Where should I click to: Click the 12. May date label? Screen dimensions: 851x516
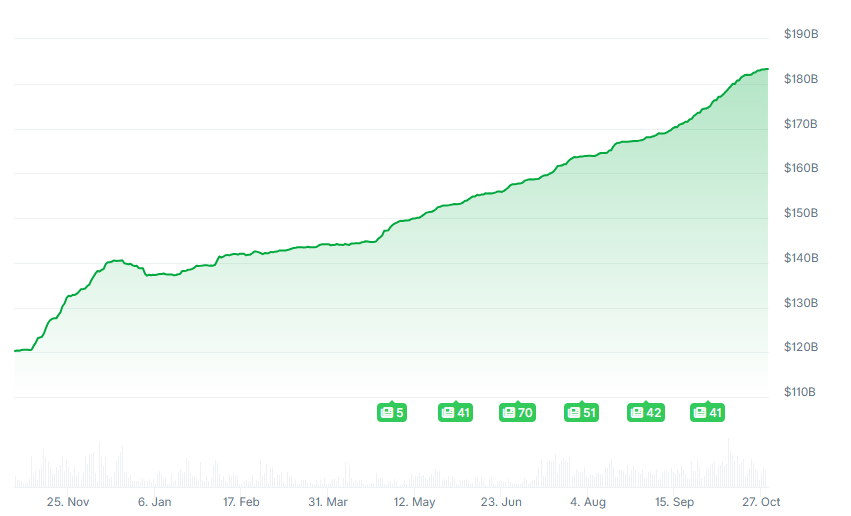pyautogui.click(x=414, y=502)
